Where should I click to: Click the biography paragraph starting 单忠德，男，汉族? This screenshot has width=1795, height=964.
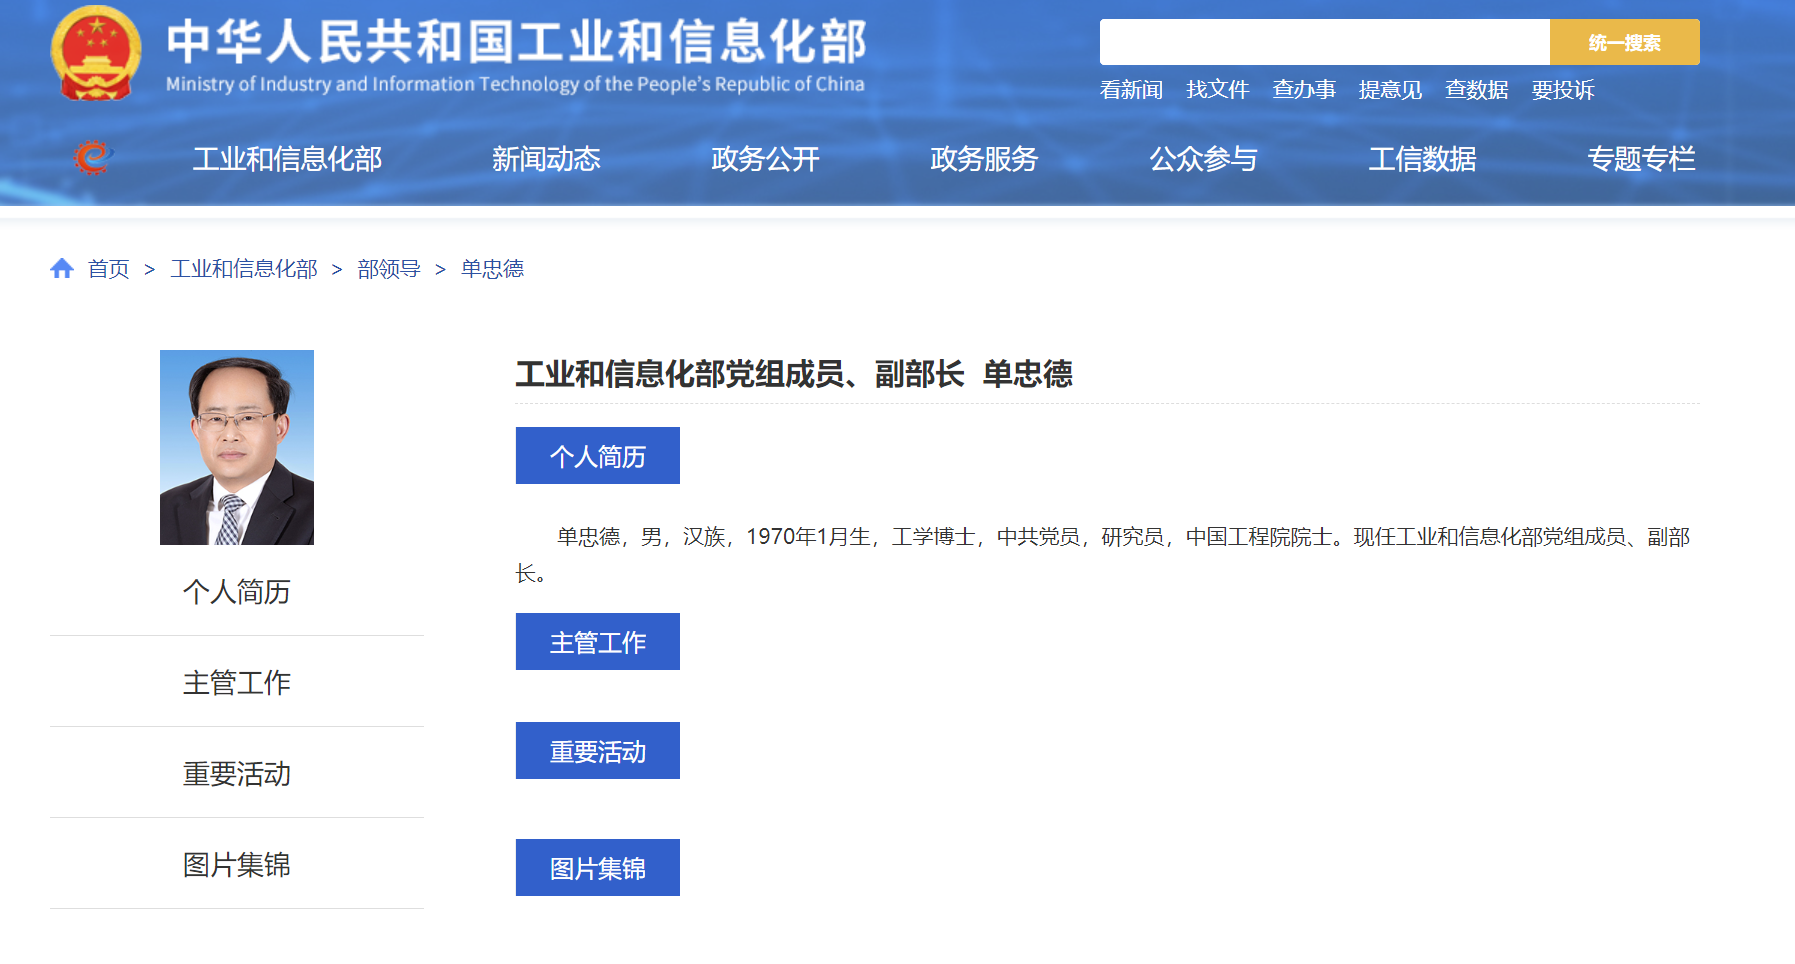[x=1103, y=555]
